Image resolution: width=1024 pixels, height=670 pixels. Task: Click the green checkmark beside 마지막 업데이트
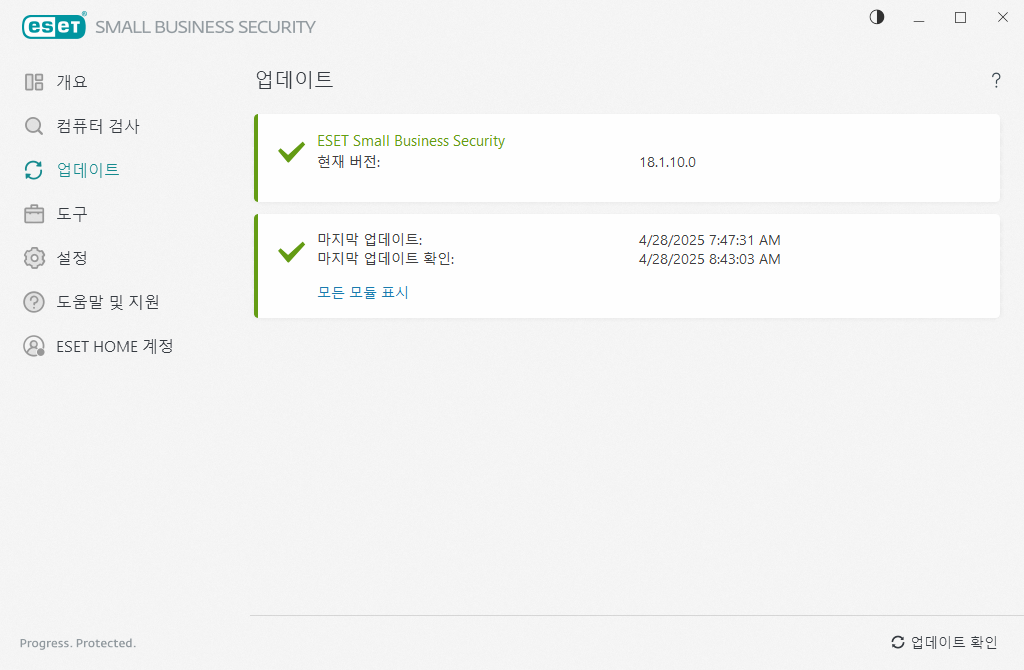click(x=291, y=251)
